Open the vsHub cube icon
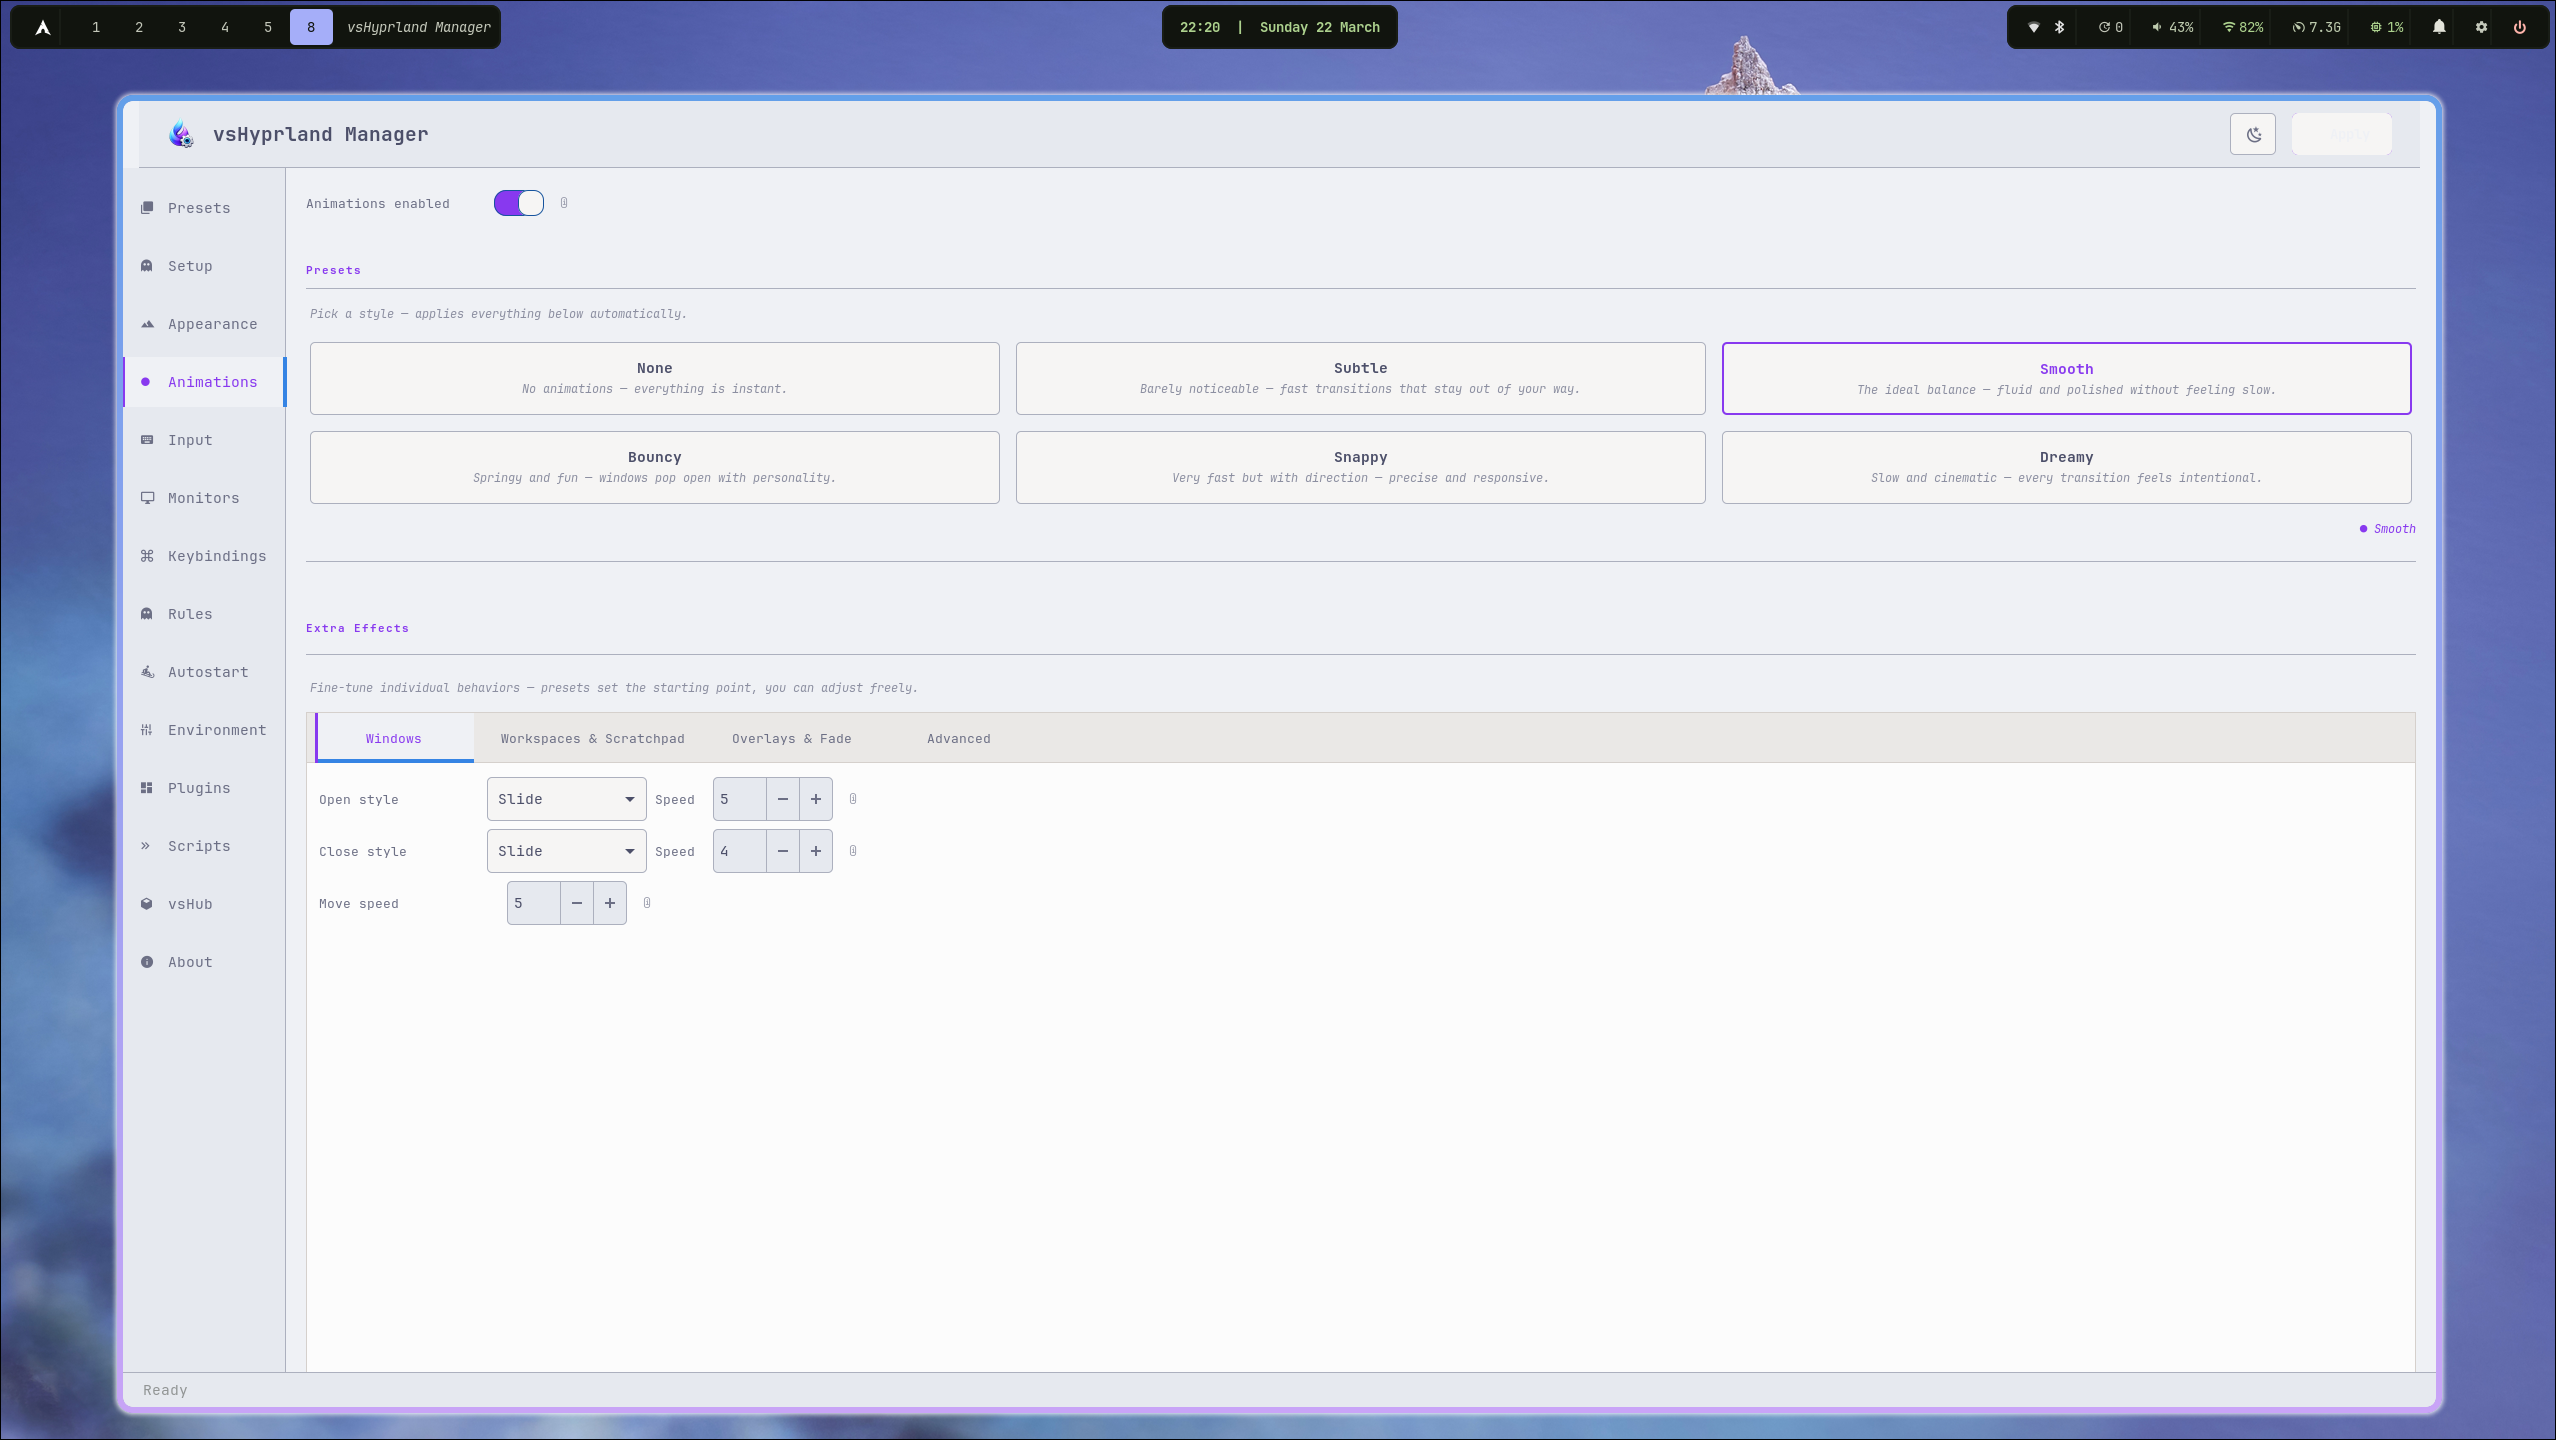The width and height of the screenshot is (2556, 1440). click(147, 904)
